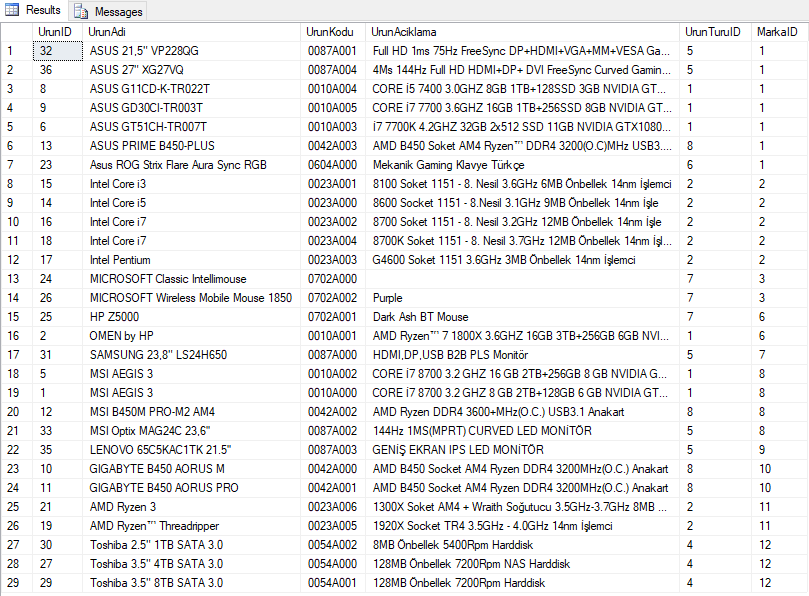Screen dimensions: 809x596
Task: Select MICROSOFT Wireless Mobile Mouse 1850 cell
Action: coord(191,298)
